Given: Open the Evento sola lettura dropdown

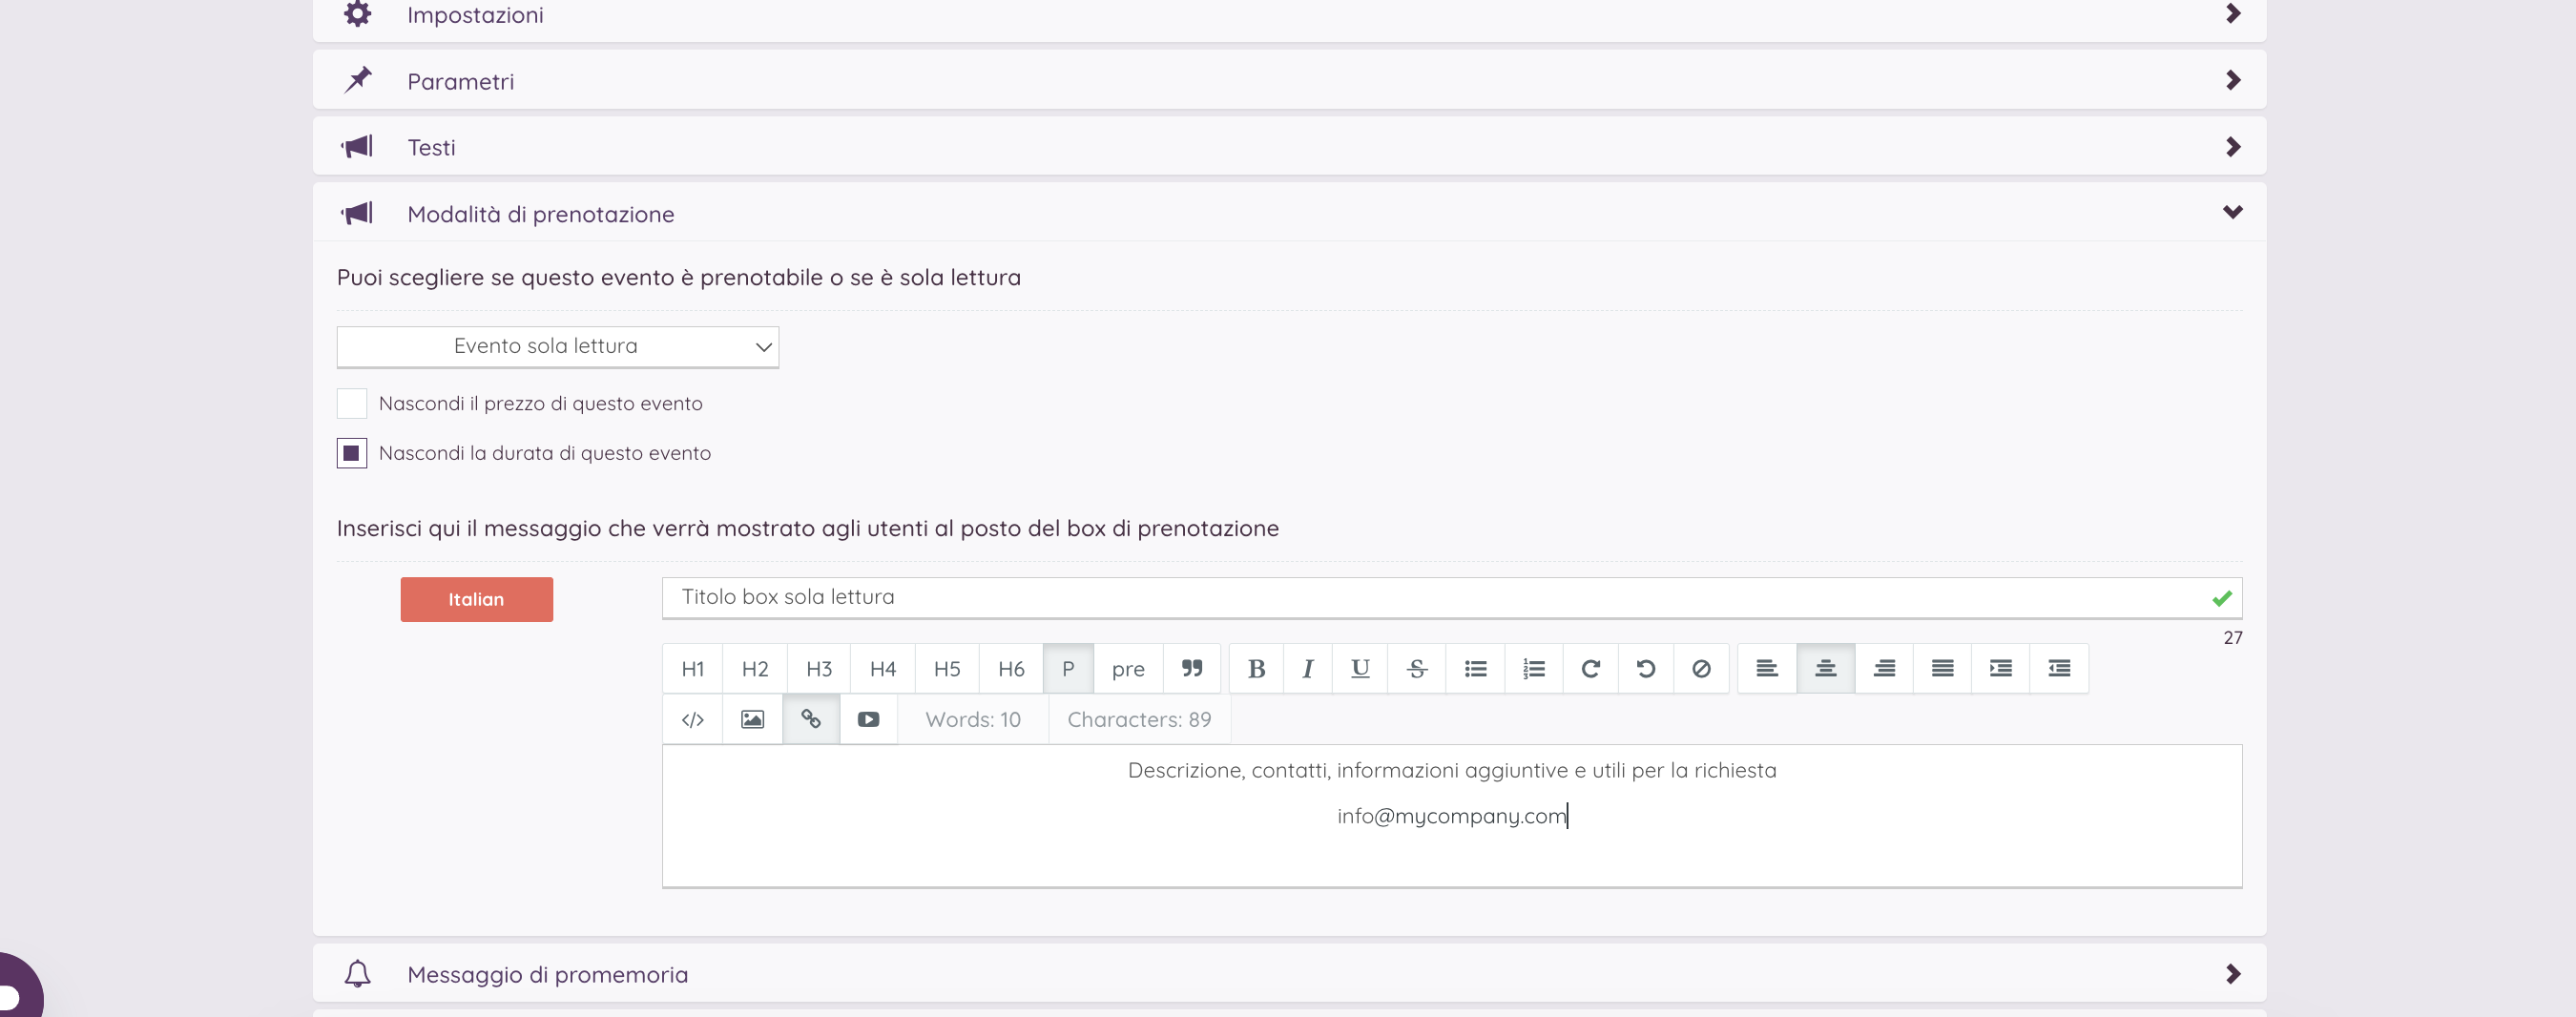Looking at the screenshot, I should (x=557, y=346).
